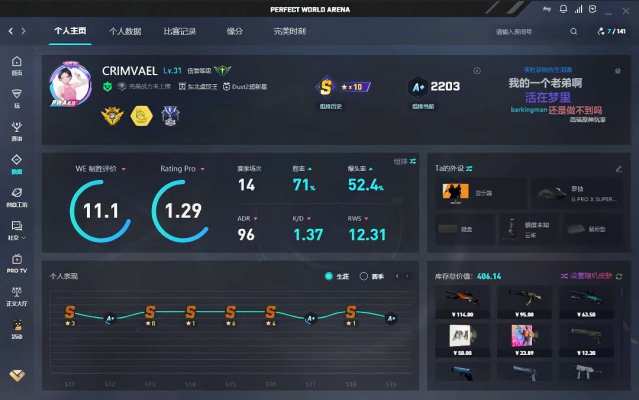Screen dimensions: 639x400
Task: Switch to the 个人主页 tab
Action: pyautogui.click(x=70, y=31)
